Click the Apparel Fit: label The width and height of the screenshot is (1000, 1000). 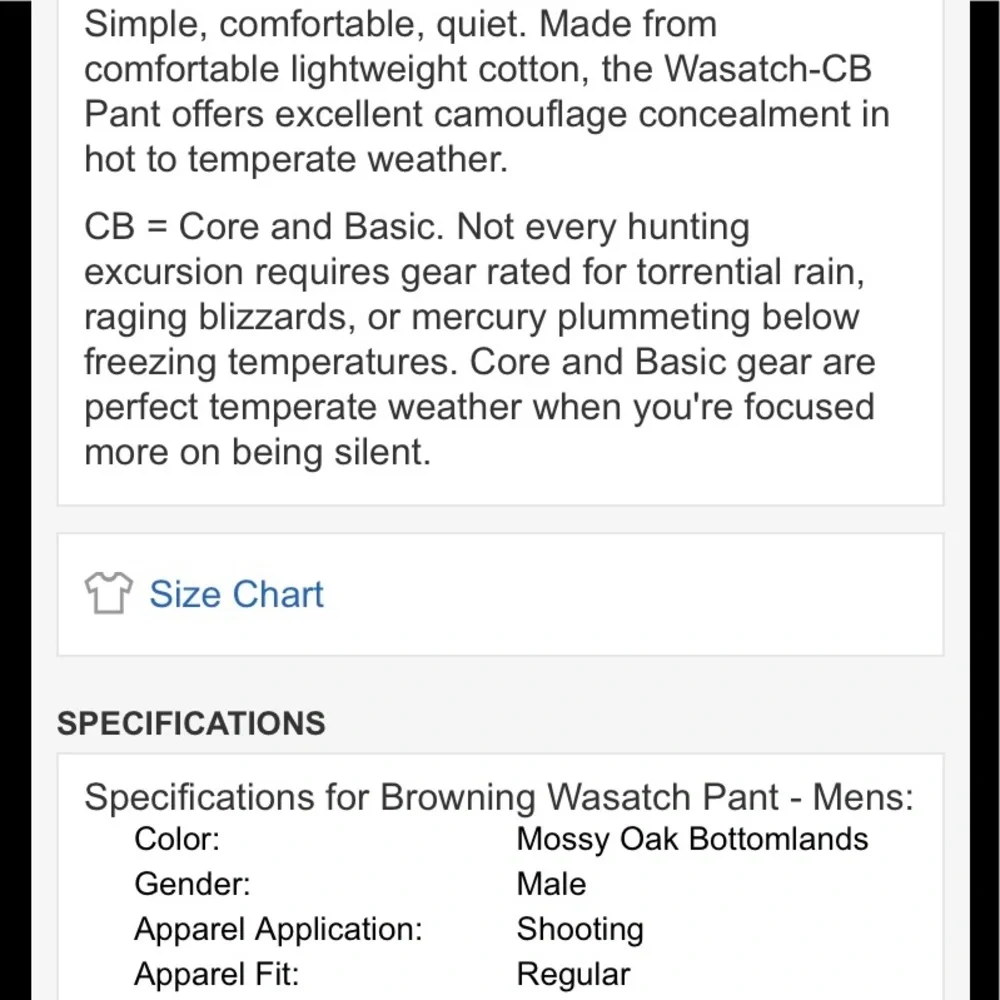coord(216,974)
